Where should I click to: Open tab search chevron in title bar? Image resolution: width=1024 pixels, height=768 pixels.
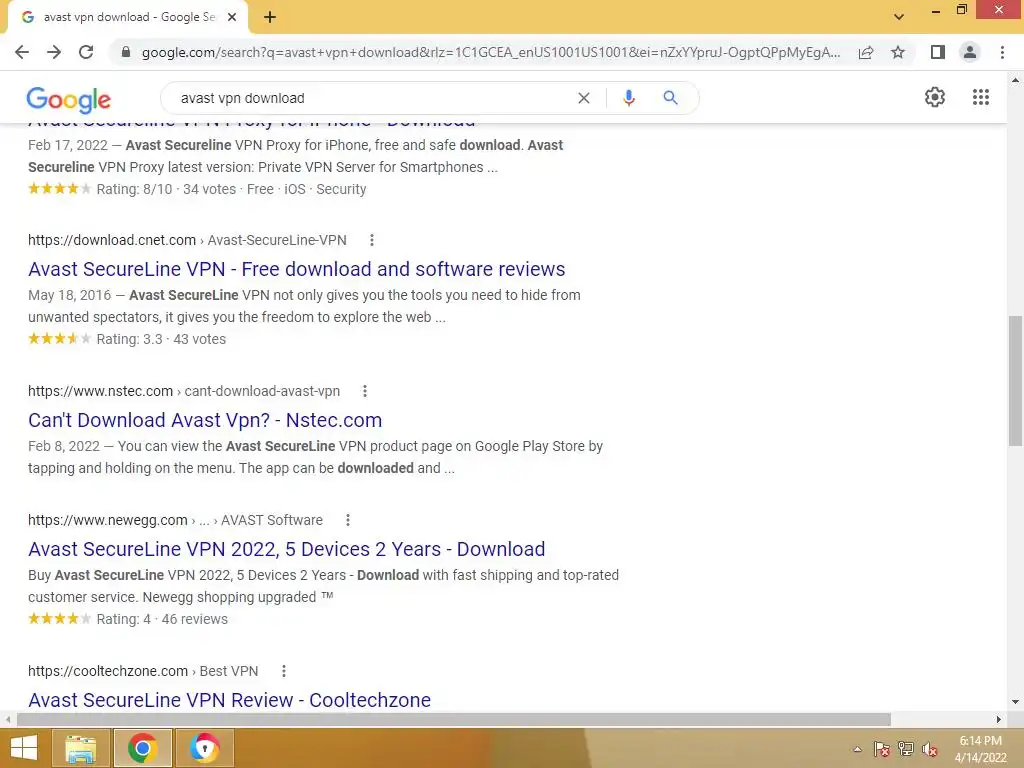pyautogui.click(x=899, y=17)
